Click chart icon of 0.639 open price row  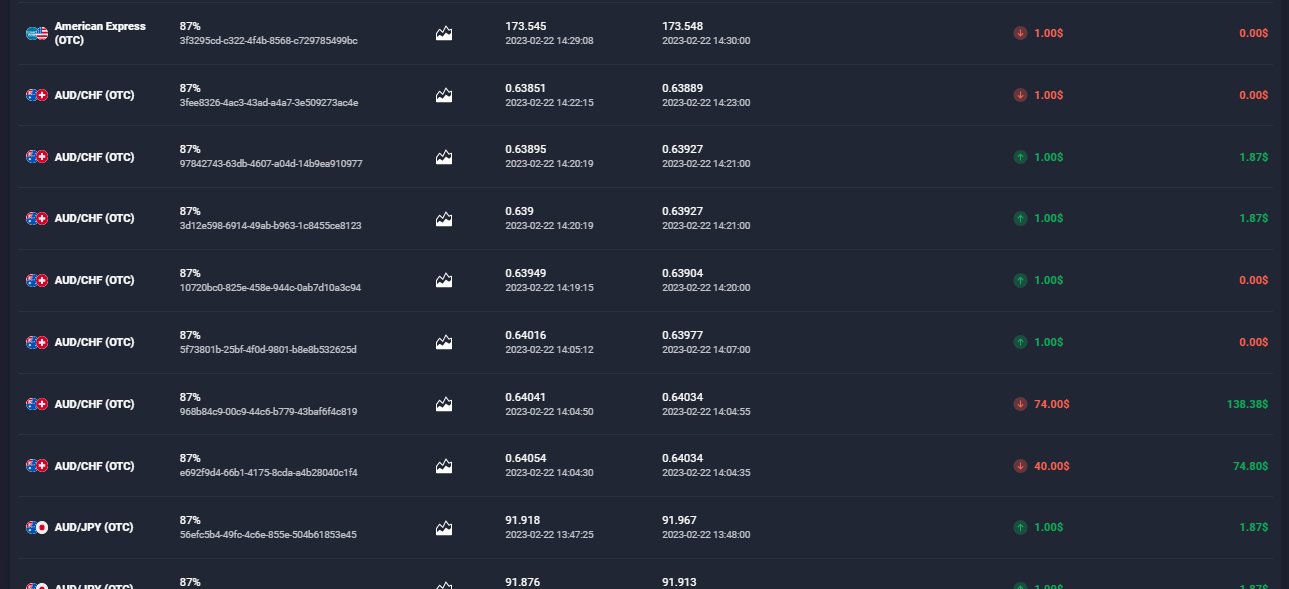click(x=444, y=218)
